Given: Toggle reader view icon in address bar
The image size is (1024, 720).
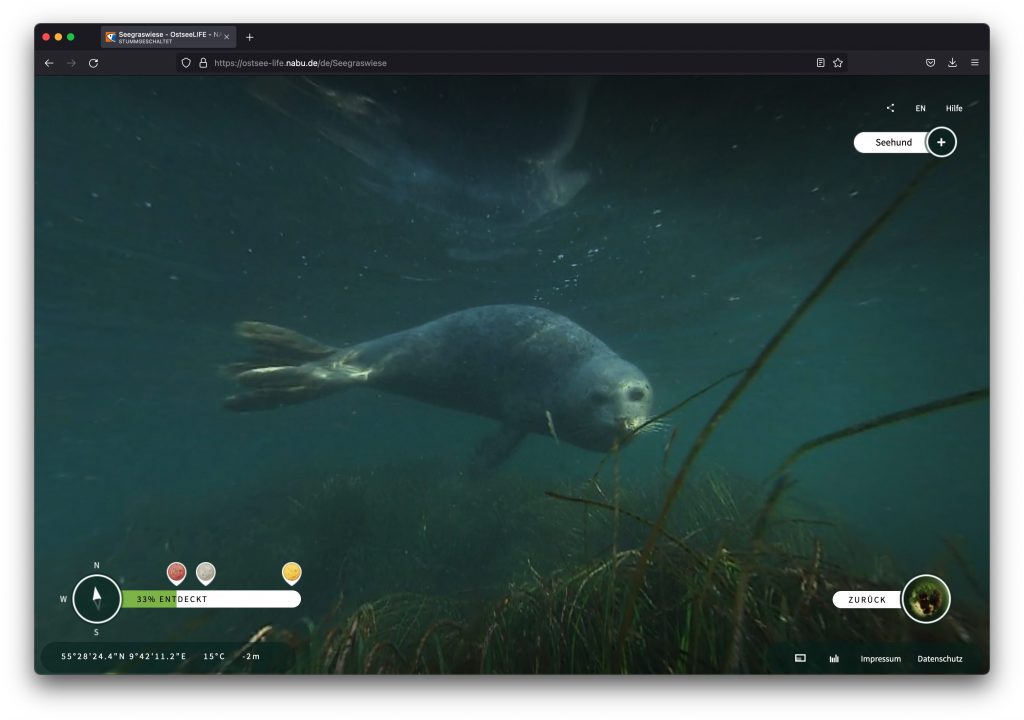Looking at the screenshot, I should pos(820,63).
